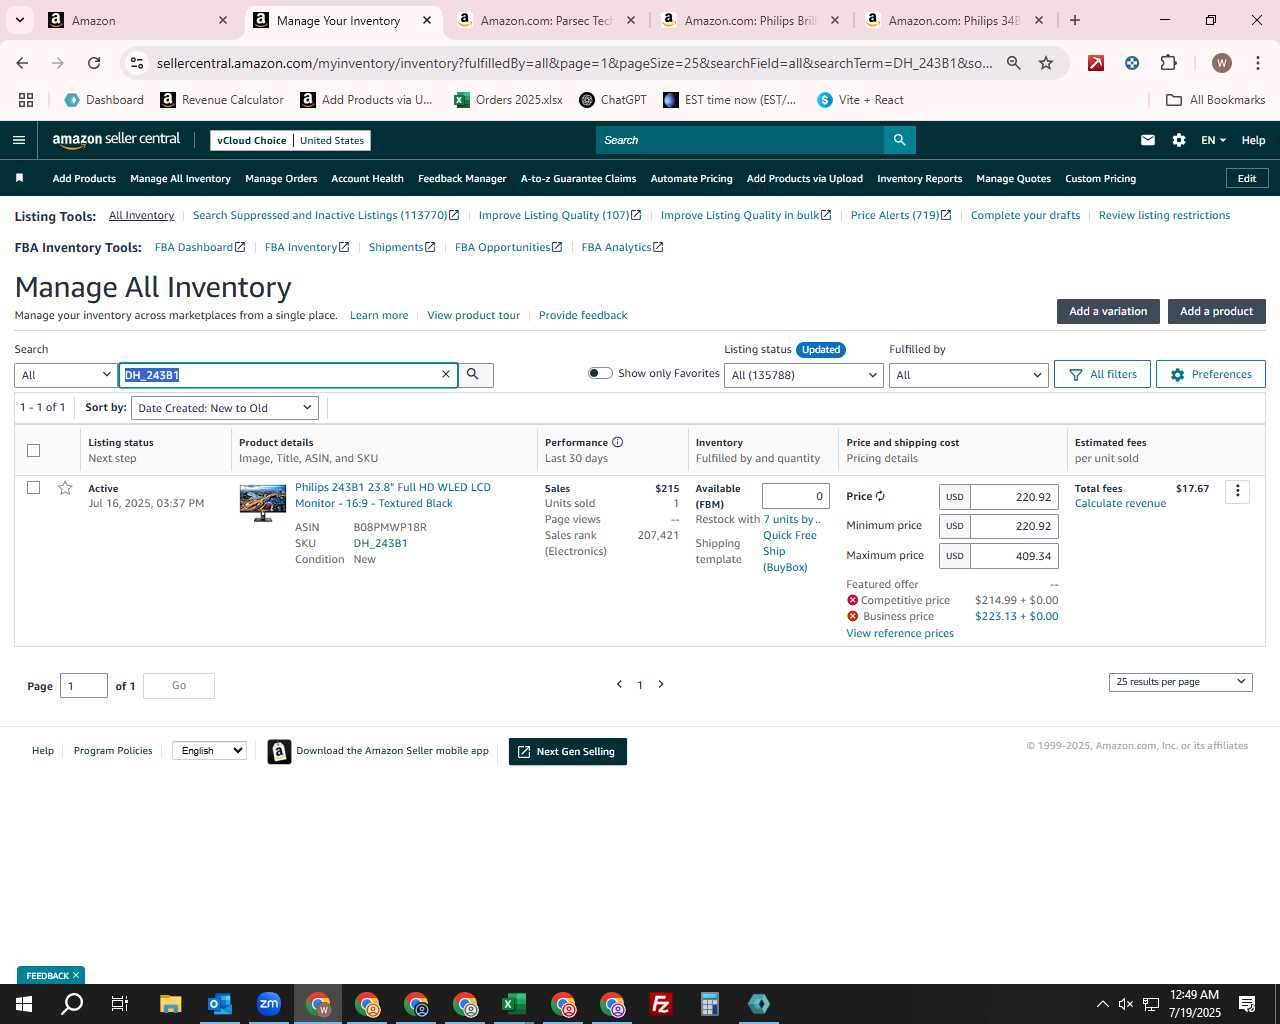This screenshot has height=1024, width=1280.
Task: Open Excel from the taskbar
Action: point(514,1004)
